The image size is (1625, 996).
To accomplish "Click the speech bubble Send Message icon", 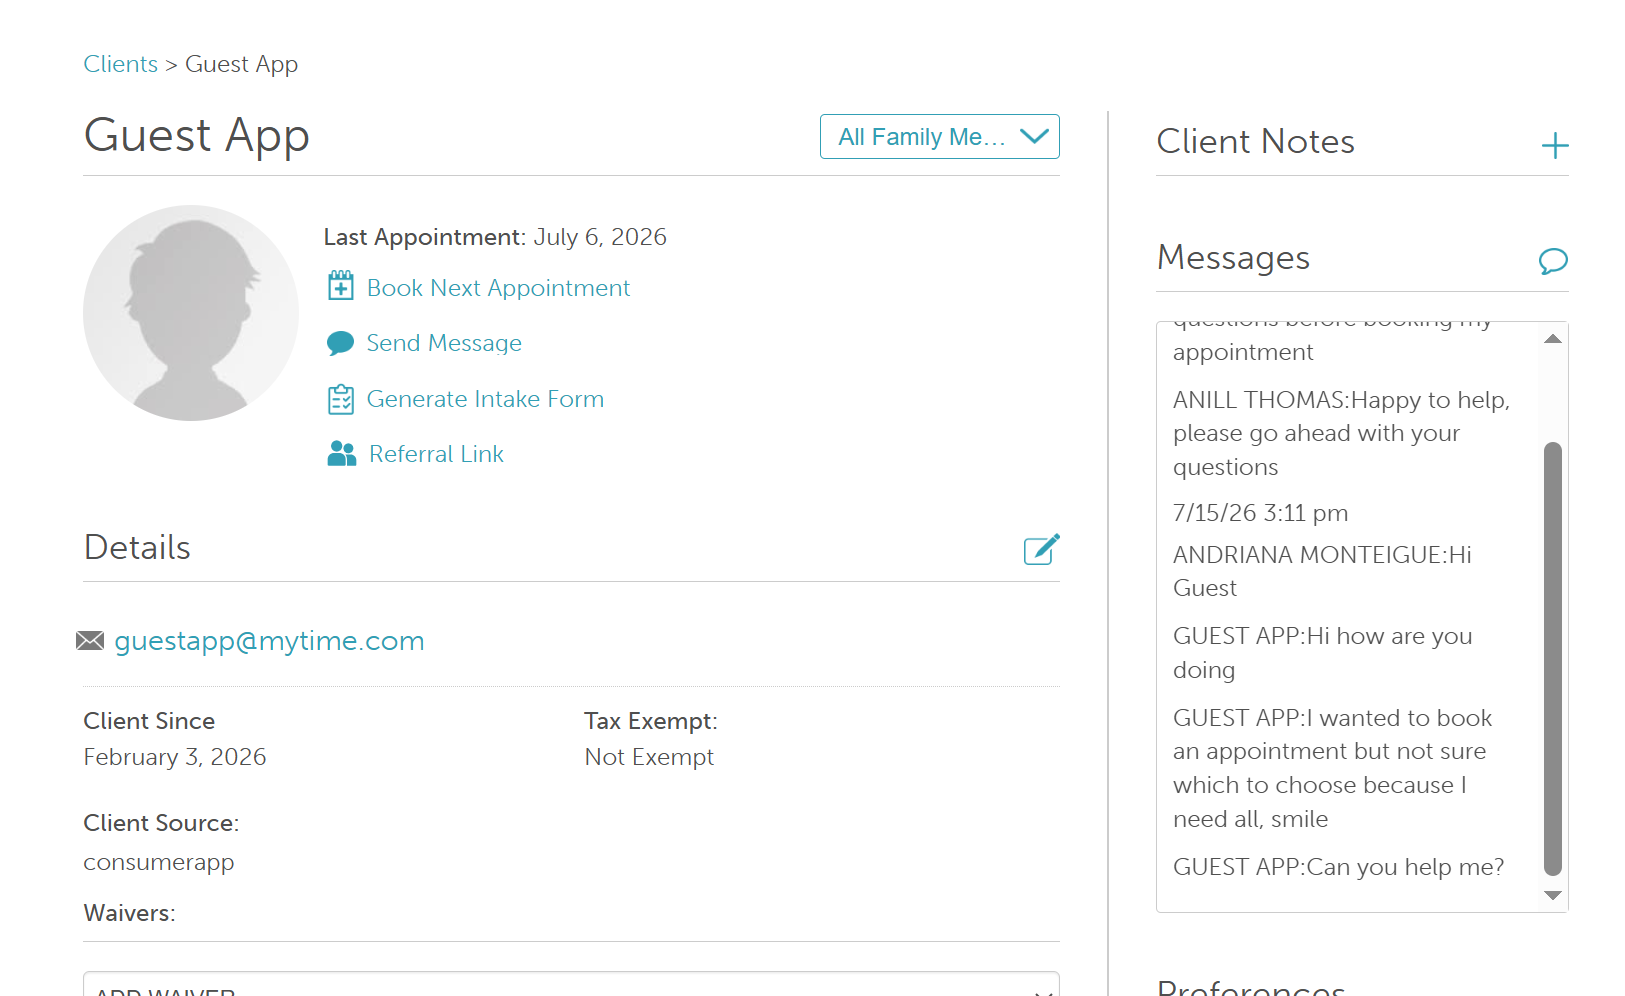I will pyautogui.click(x=340, y=343).
